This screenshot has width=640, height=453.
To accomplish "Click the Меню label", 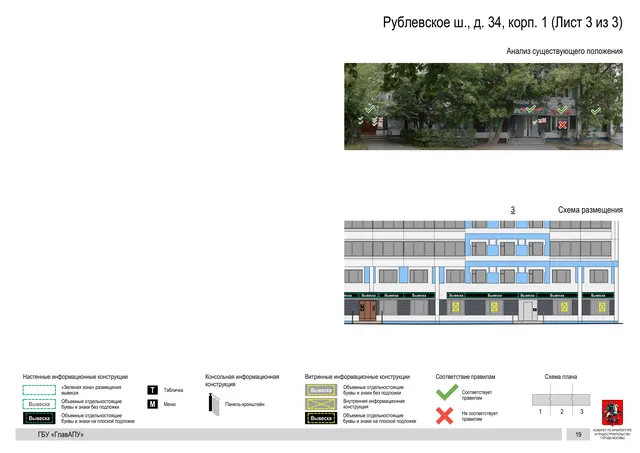I will [x=170, y=404].
